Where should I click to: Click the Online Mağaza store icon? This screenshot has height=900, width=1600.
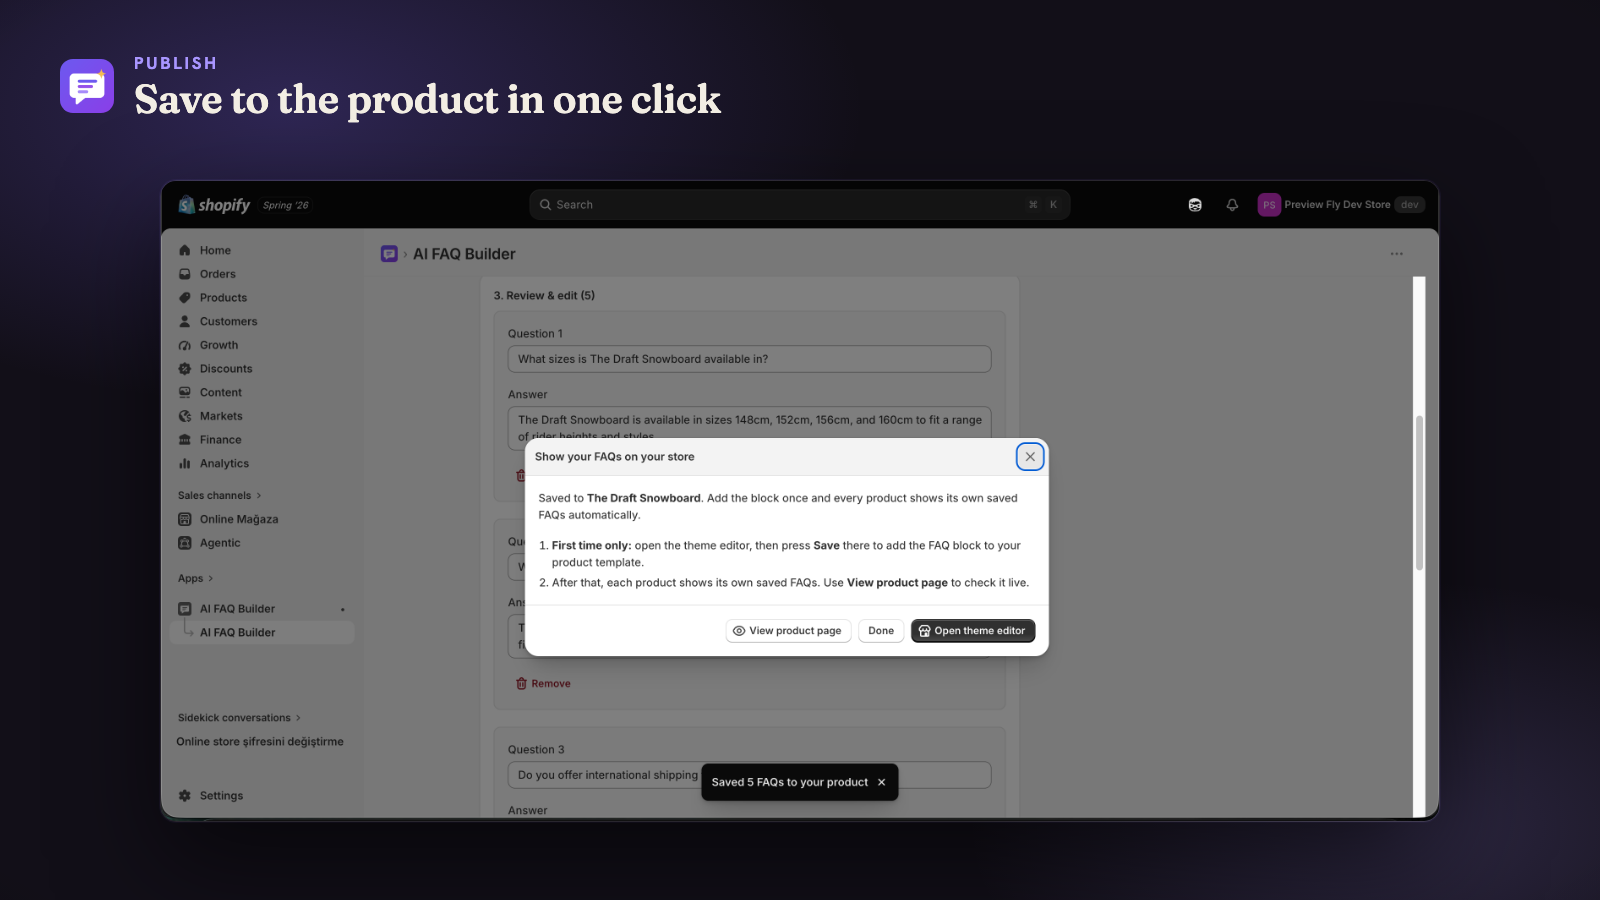[185, 520]
